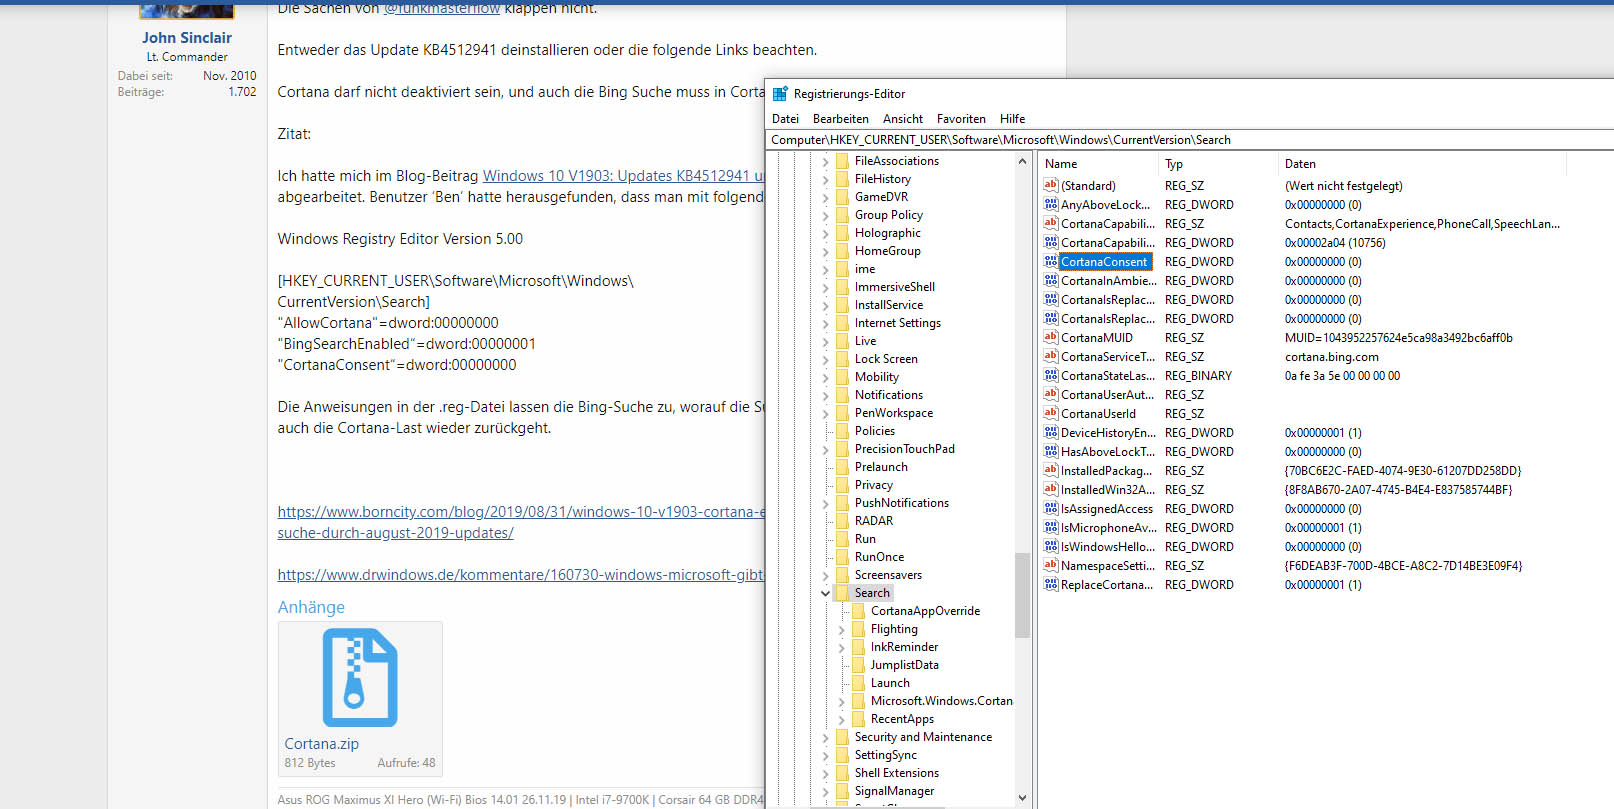Click the tree pane vertical scrollbar thumb
This screenshot has height=809, width=1614.
(1022, 595)
